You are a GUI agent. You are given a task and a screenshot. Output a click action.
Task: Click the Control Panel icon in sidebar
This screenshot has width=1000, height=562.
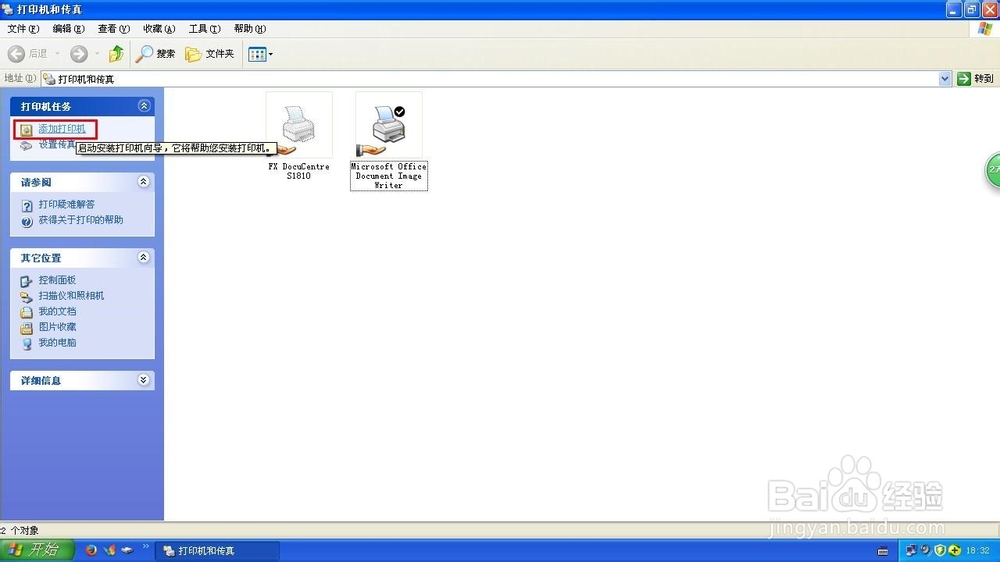click(26, 281)
